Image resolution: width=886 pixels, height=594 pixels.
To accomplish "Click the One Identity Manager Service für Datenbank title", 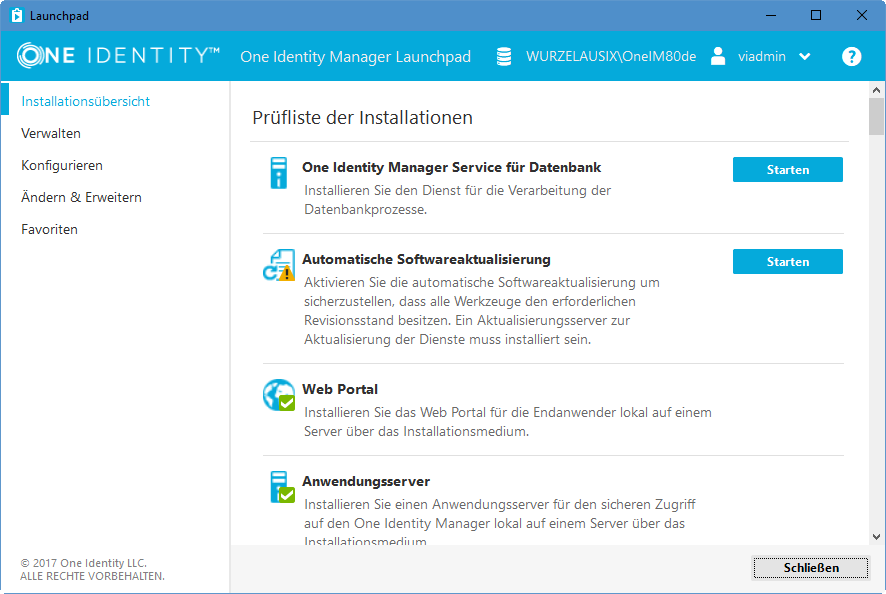I will coord(451,167).
